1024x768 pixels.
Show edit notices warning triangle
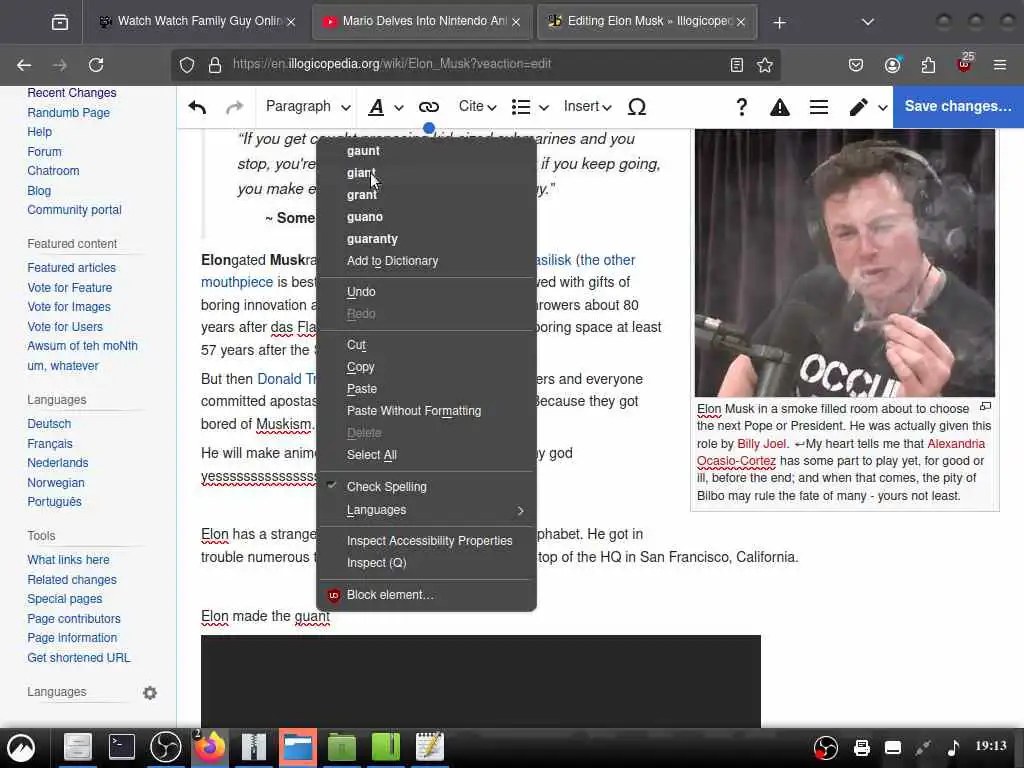(x=779, y=107)
